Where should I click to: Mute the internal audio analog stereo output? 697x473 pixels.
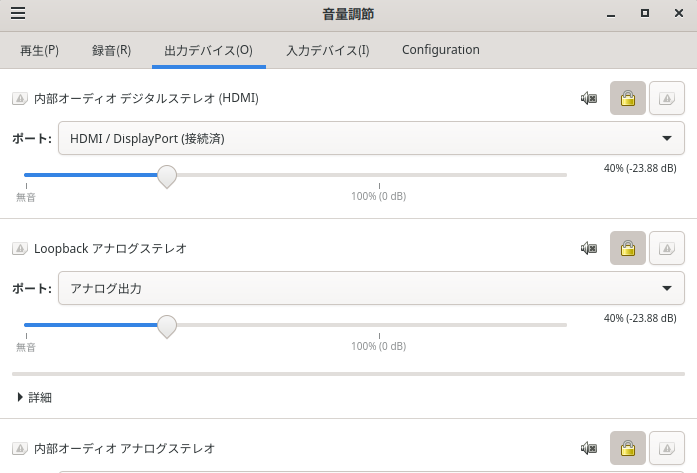[x=589, y=448]
